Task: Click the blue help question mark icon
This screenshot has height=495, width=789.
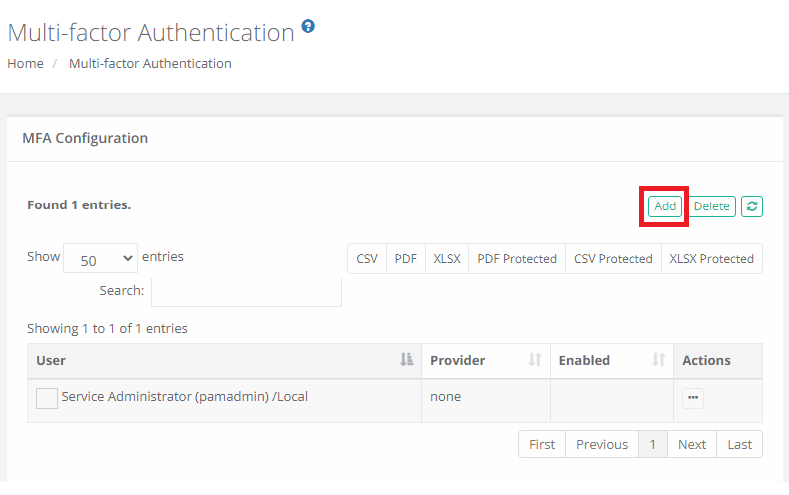Action: pos(308,26)
